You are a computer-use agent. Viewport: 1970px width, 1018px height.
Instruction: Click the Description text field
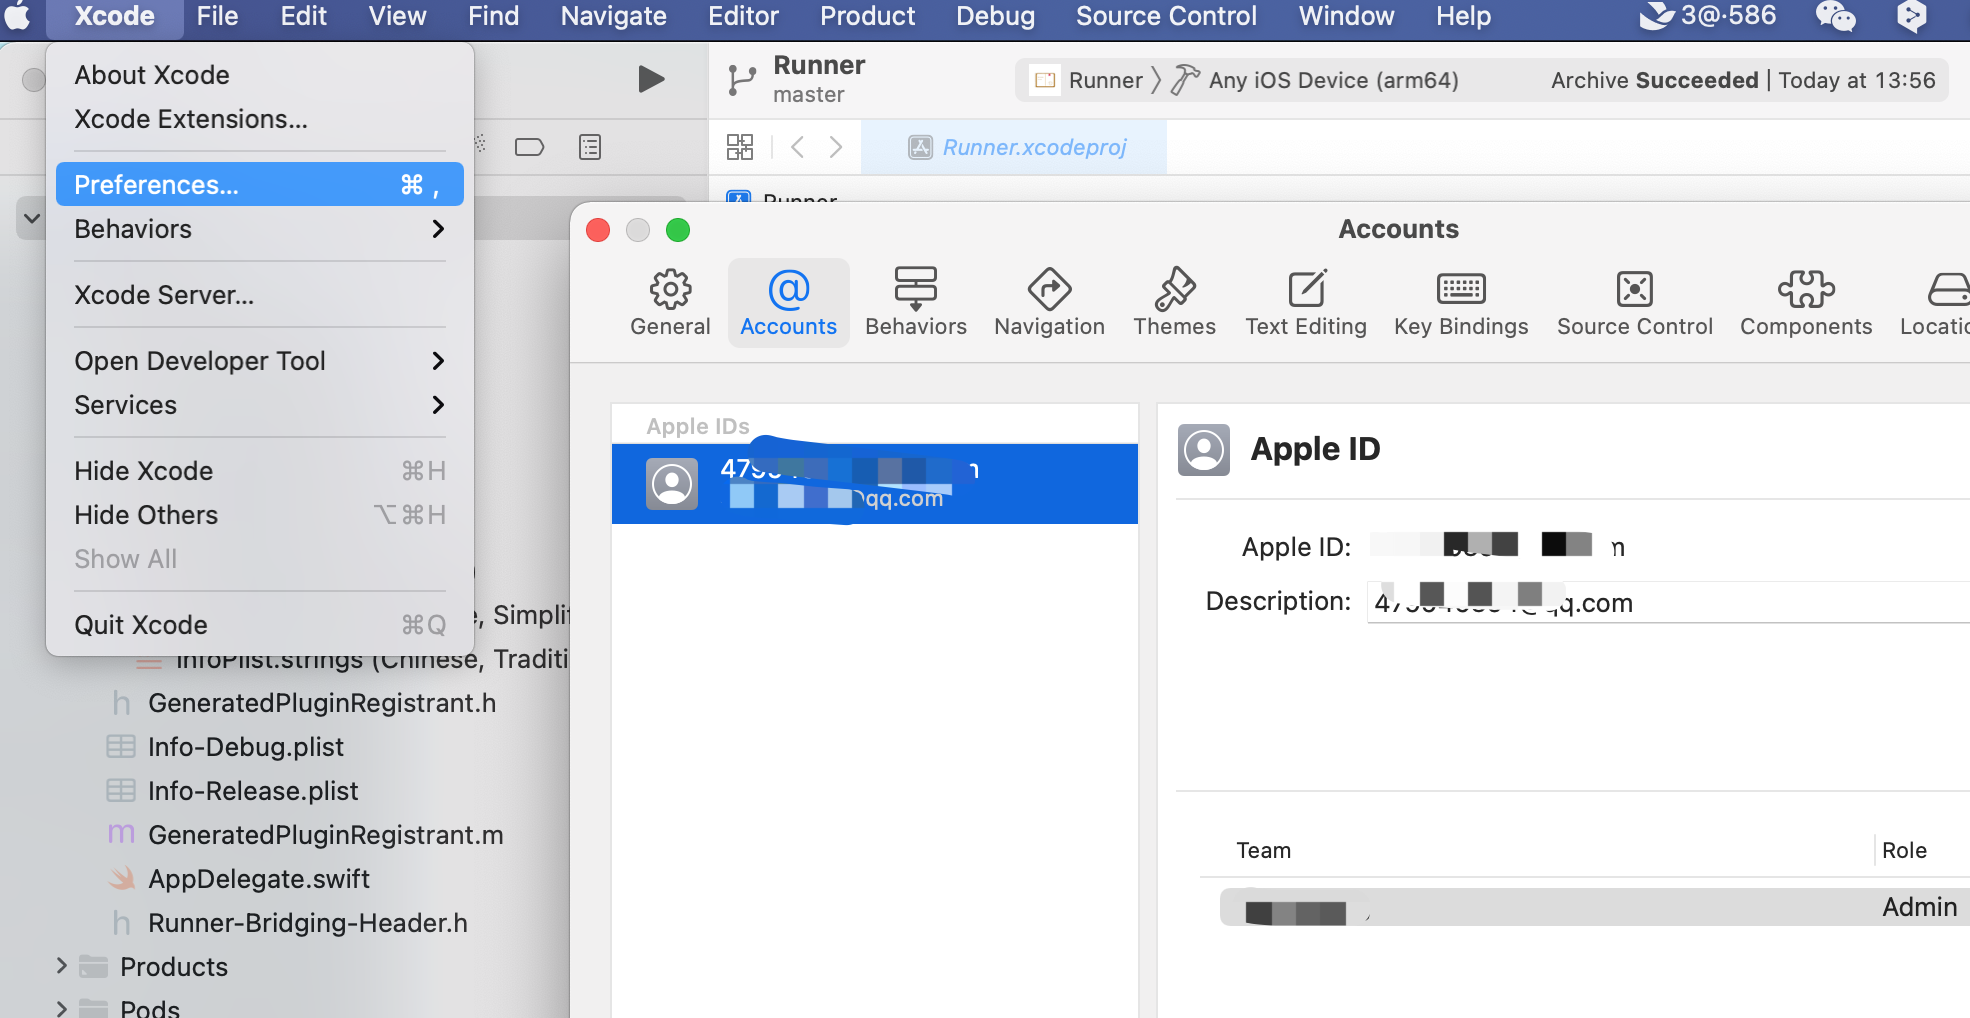[1668, 602]
